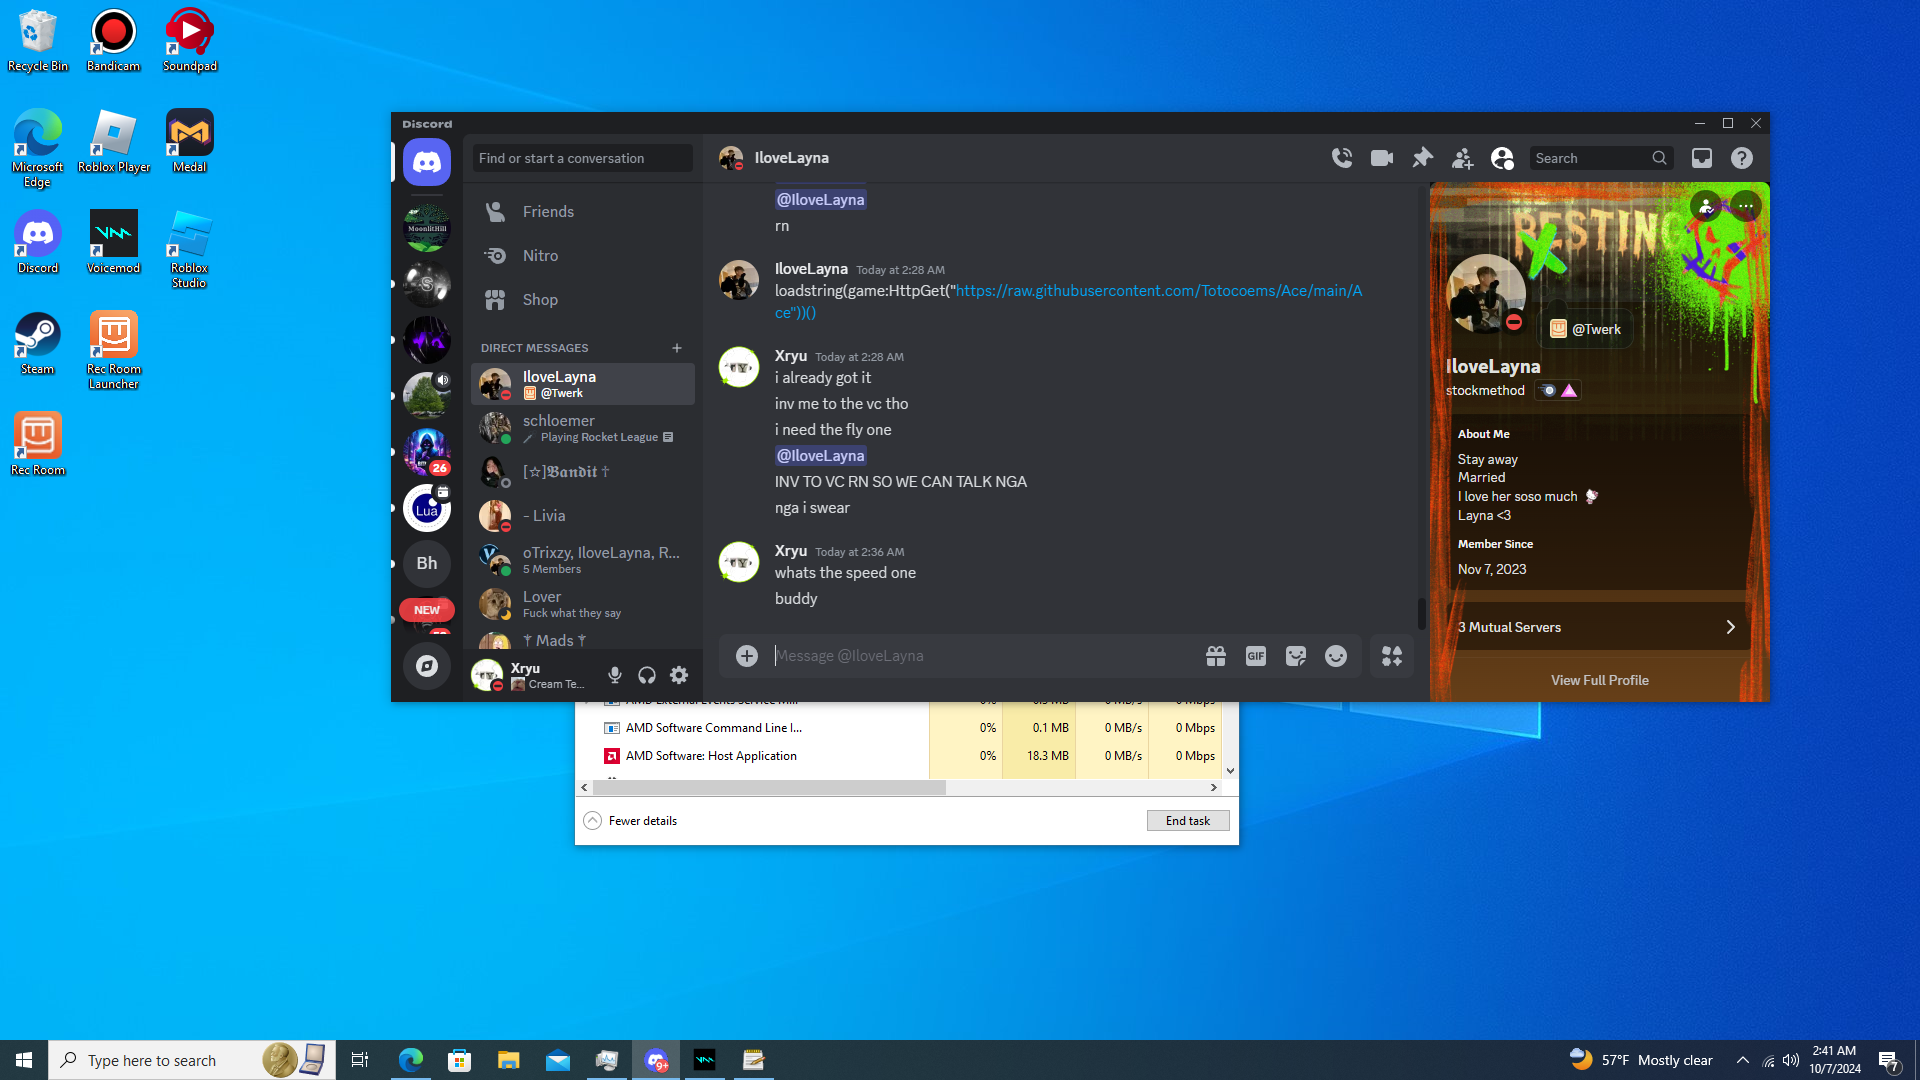
Task: Start a video call
Action: click(x=1382, y=158)
